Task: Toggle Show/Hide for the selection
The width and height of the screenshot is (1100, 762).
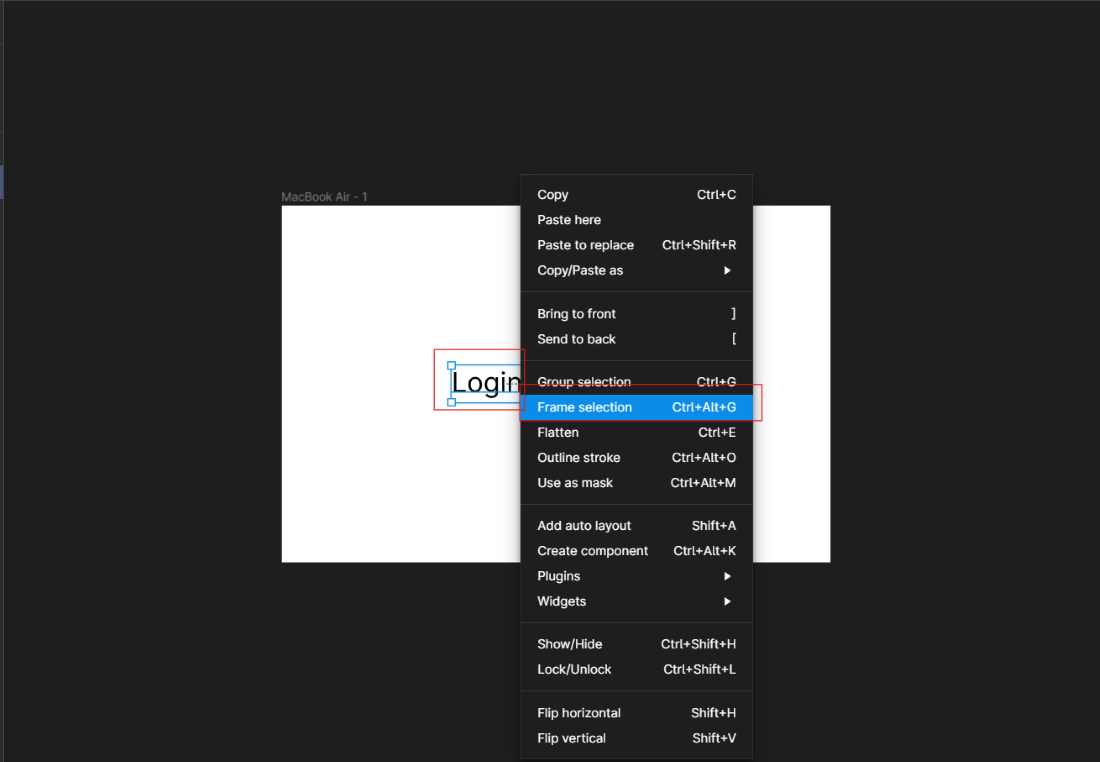Action: coord(570,643)
